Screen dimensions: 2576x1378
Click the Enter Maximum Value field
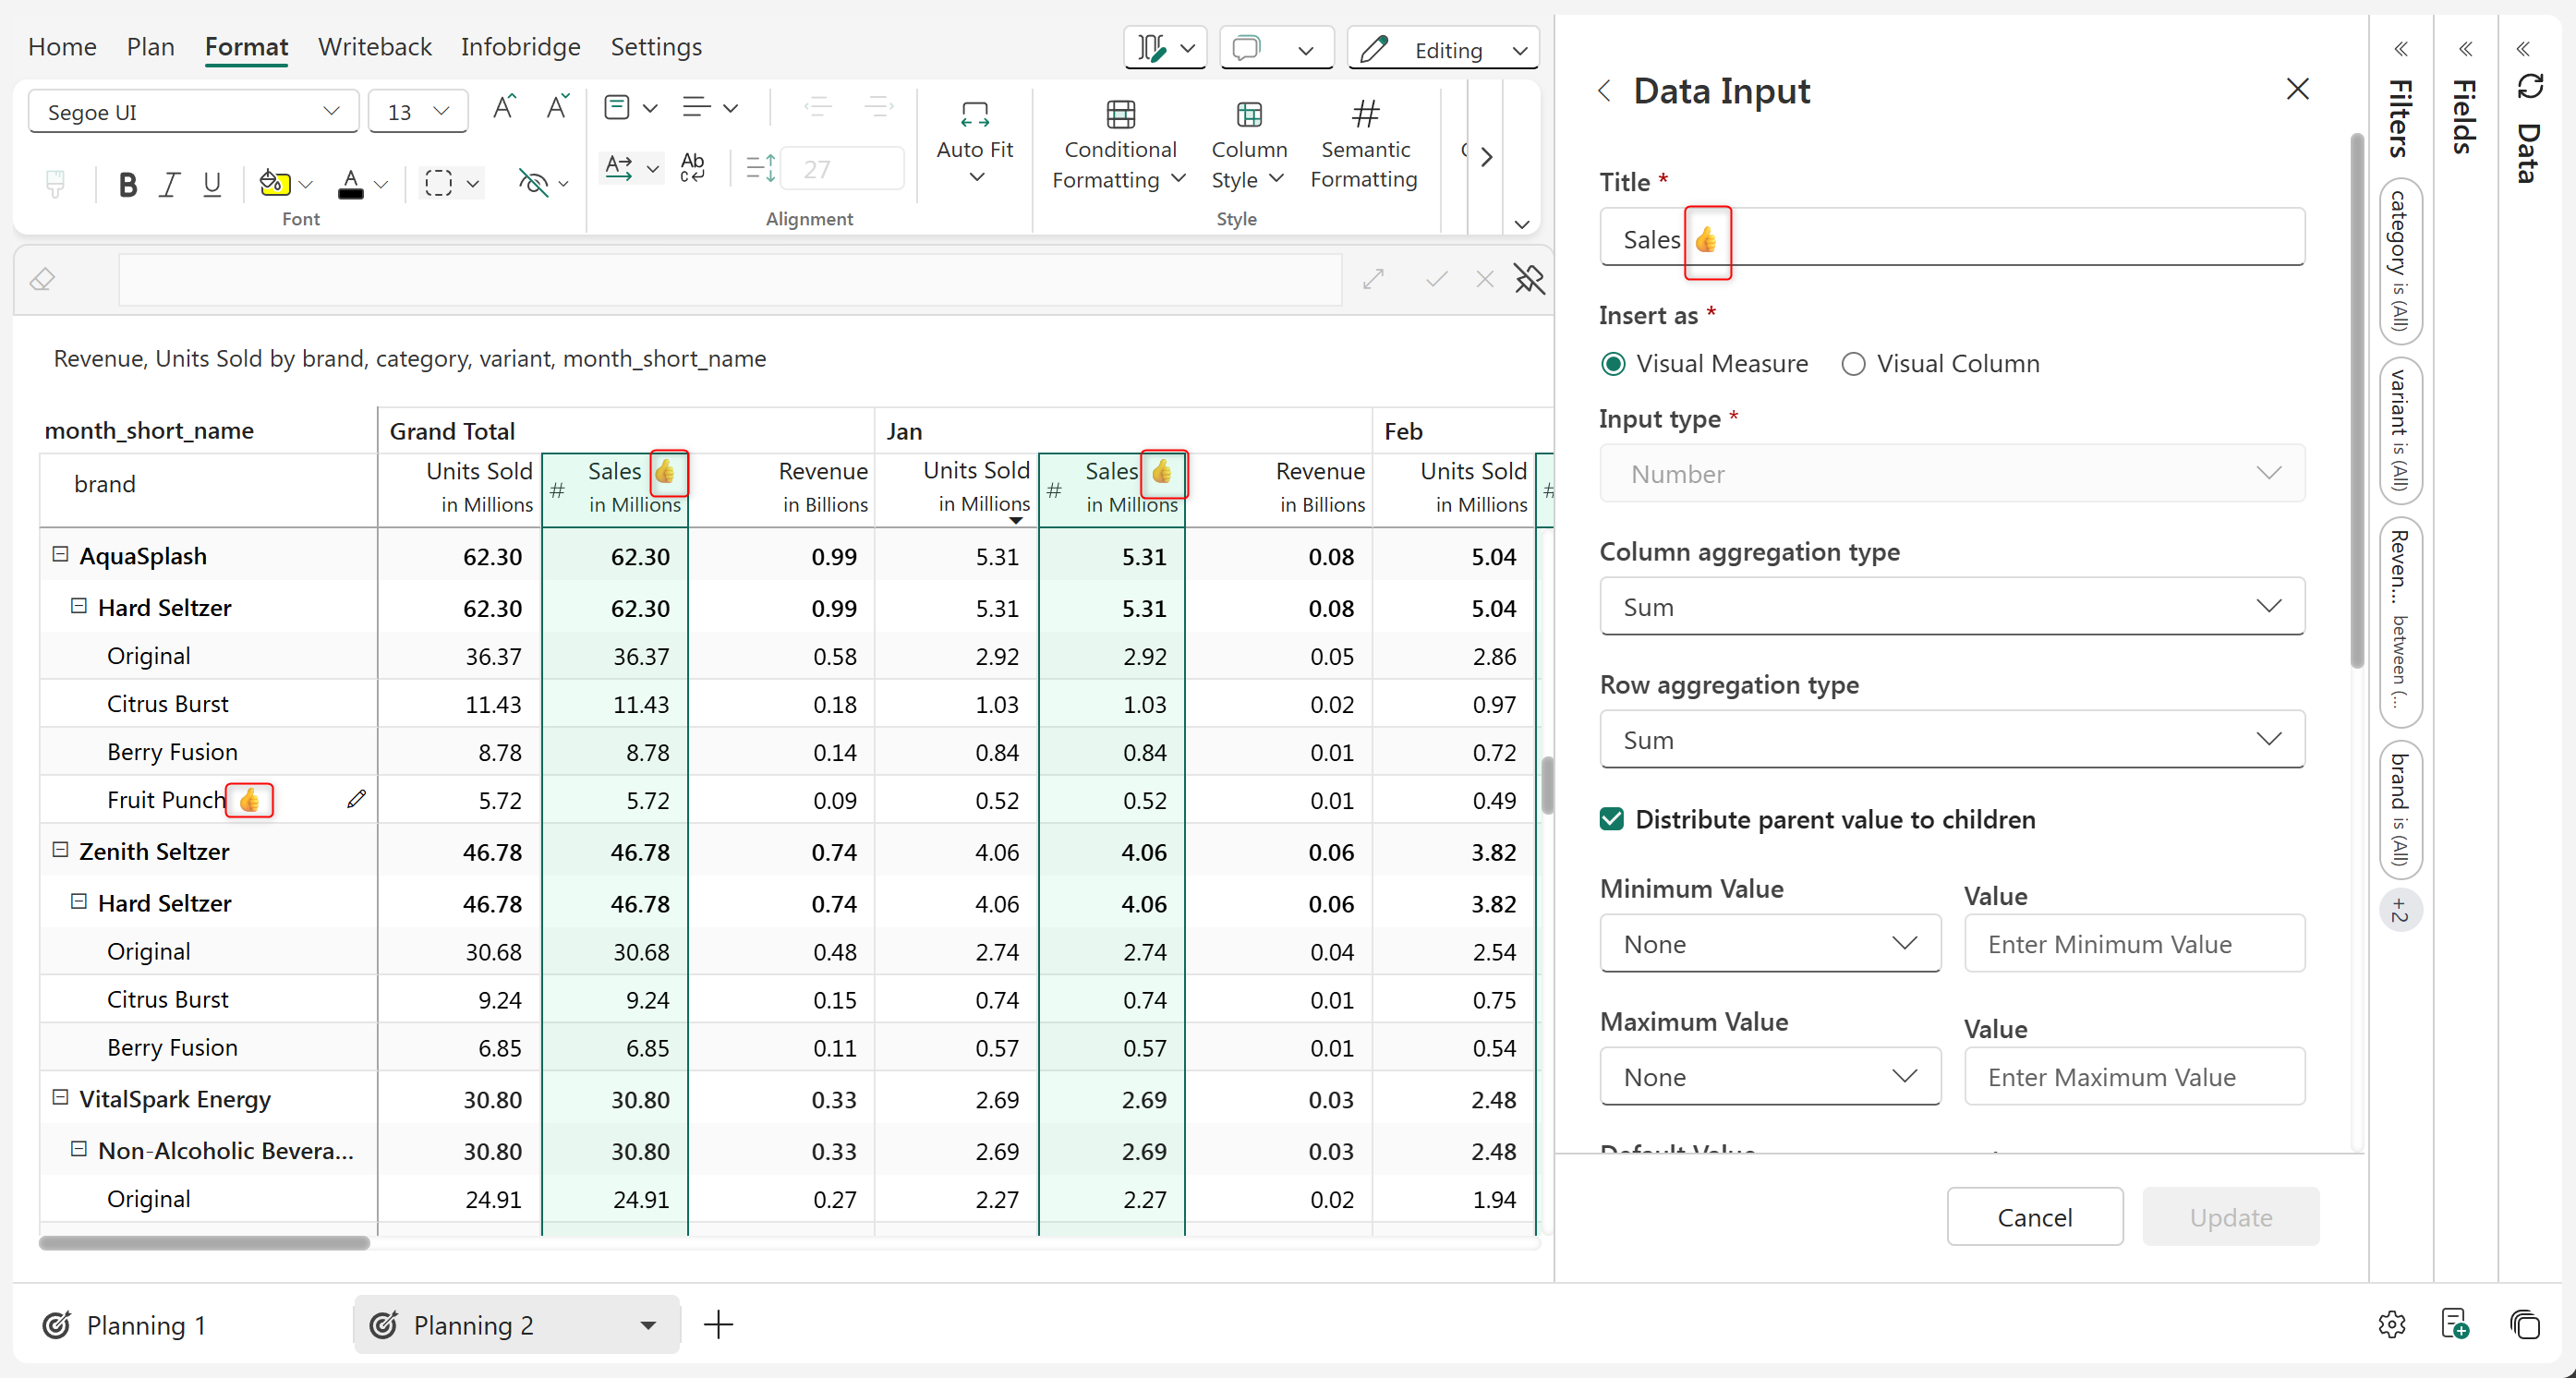(2134, 1077)
